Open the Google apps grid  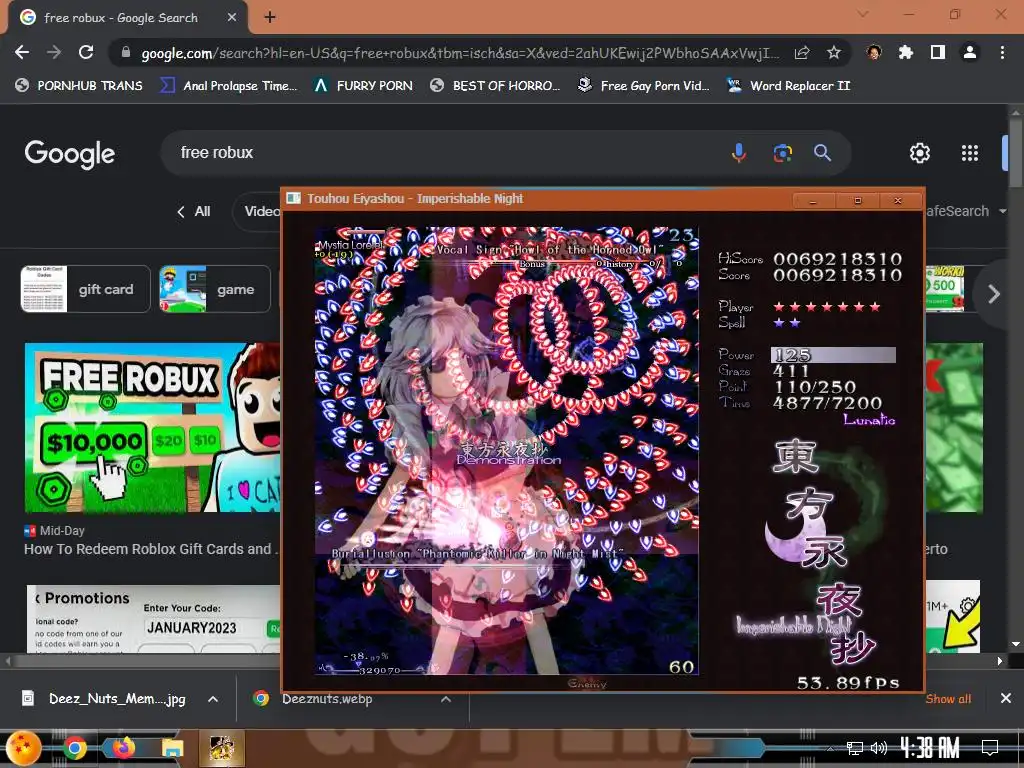tap(970, 153)
